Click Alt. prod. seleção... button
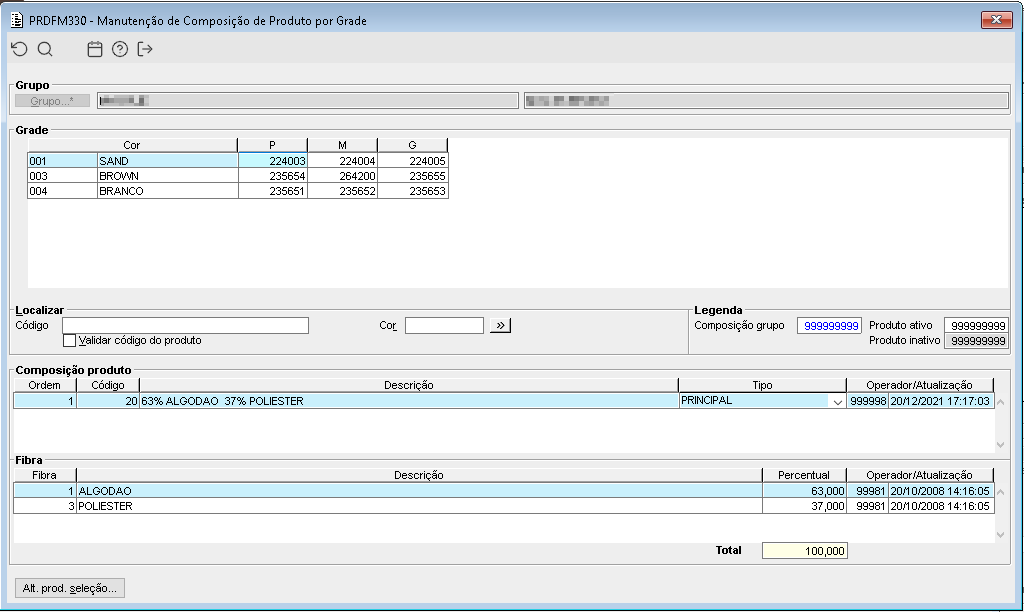Screen dimensions: 1024x612 pyautogui.click(x=70, y=588)
